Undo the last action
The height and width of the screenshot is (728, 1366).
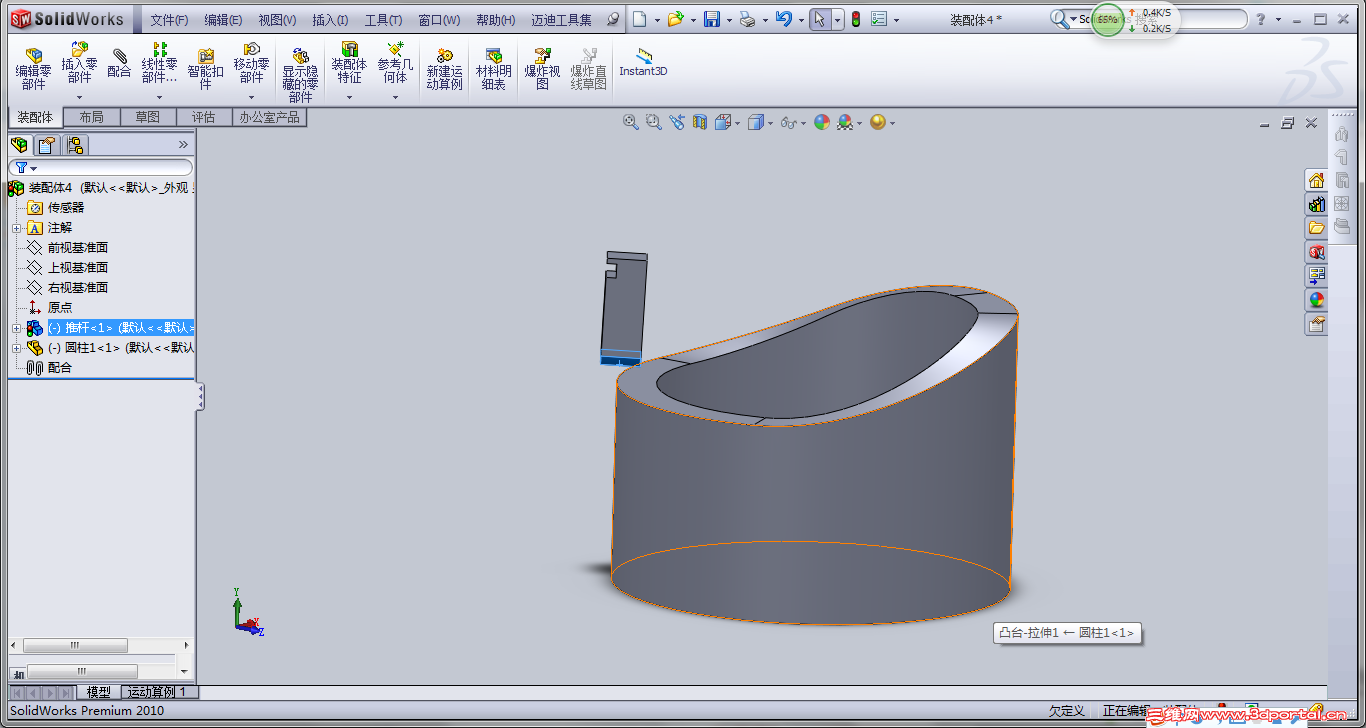click(783, 19)
